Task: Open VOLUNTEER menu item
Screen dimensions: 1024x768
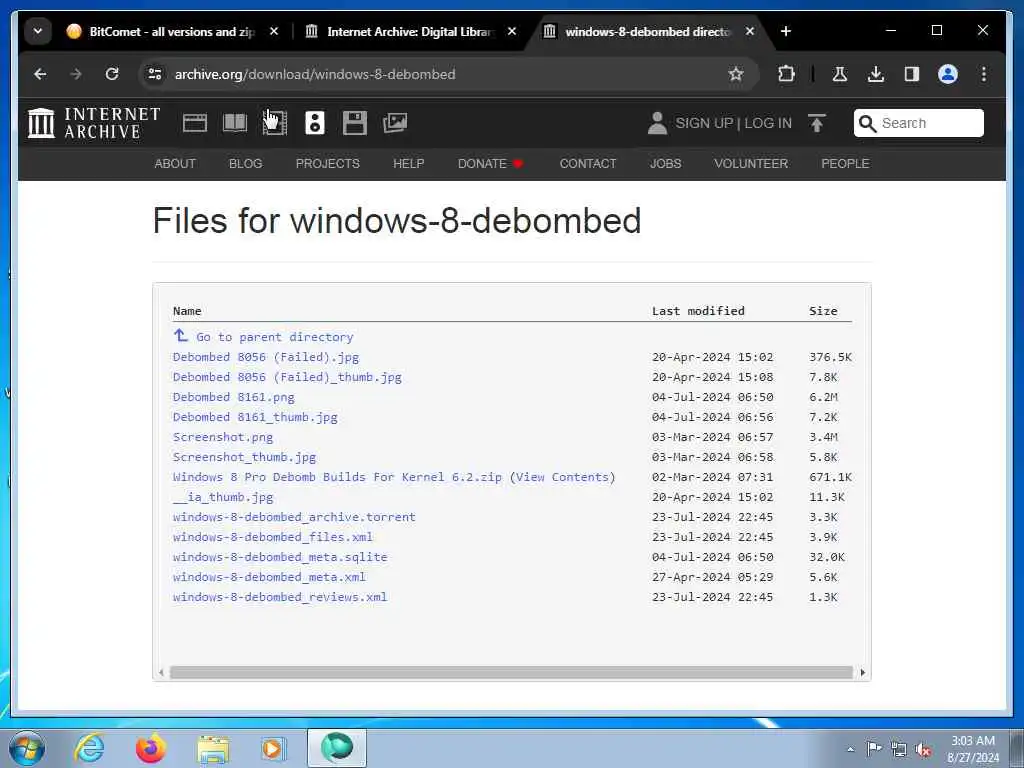Action: tap(751, 164)
